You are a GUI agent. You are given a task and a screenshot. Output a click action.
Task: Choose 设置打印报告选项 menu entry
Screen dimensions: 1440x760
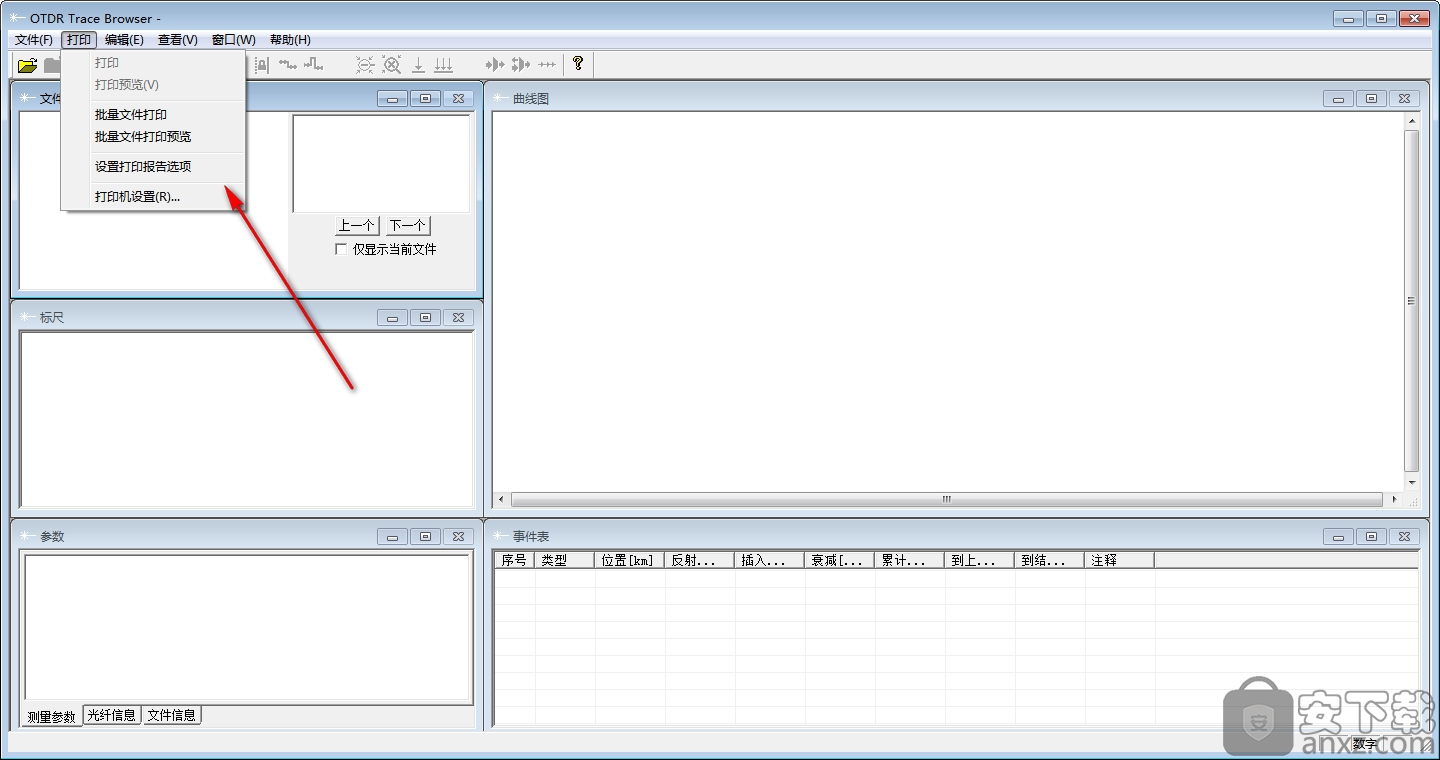[143, 167]
